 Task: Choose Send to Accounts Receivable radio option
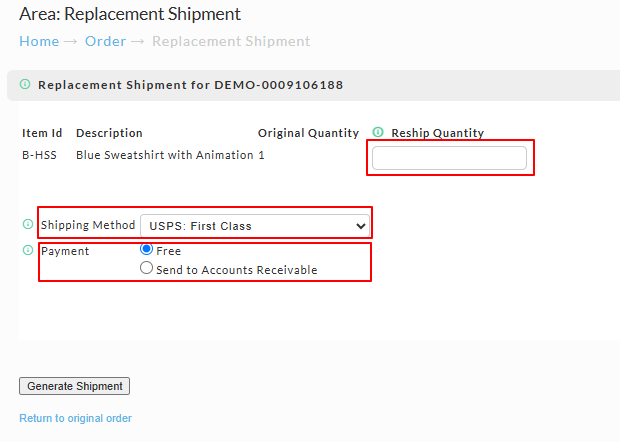(146, 268)
